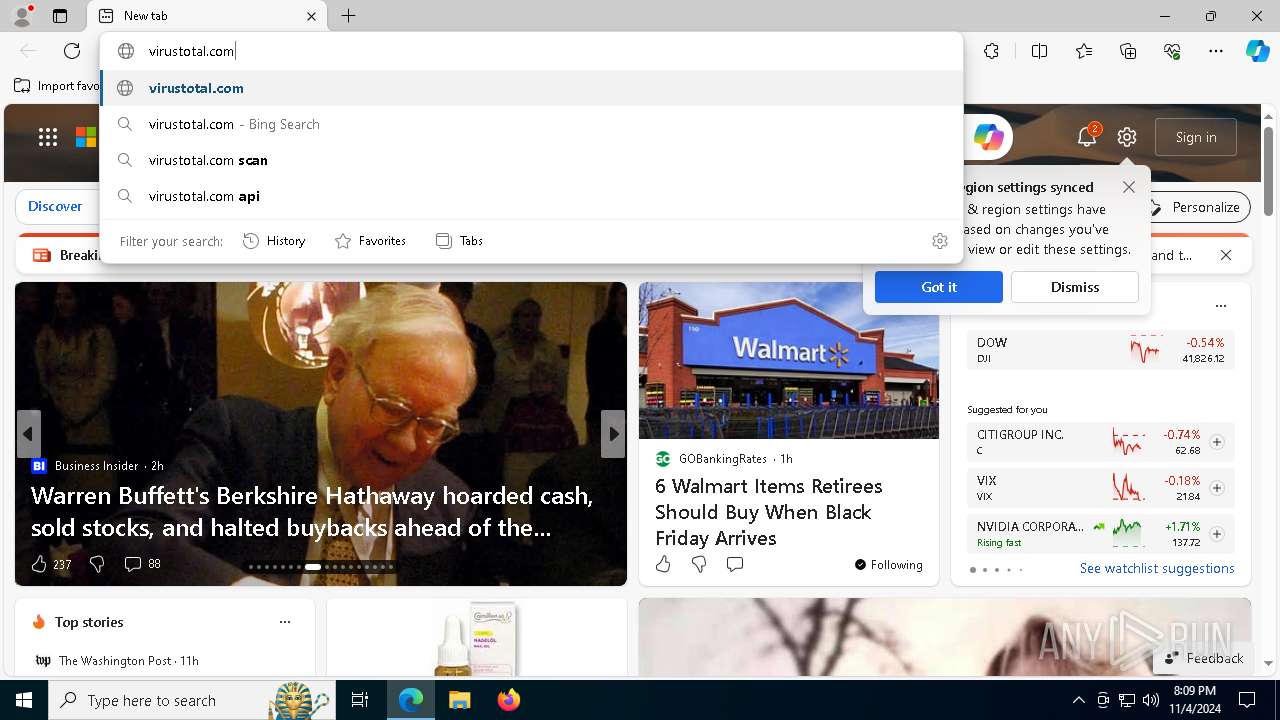Add CITIGROUP INC. to watchlist
Screen dimensions: 1280x720
[x=1217, y=442]
